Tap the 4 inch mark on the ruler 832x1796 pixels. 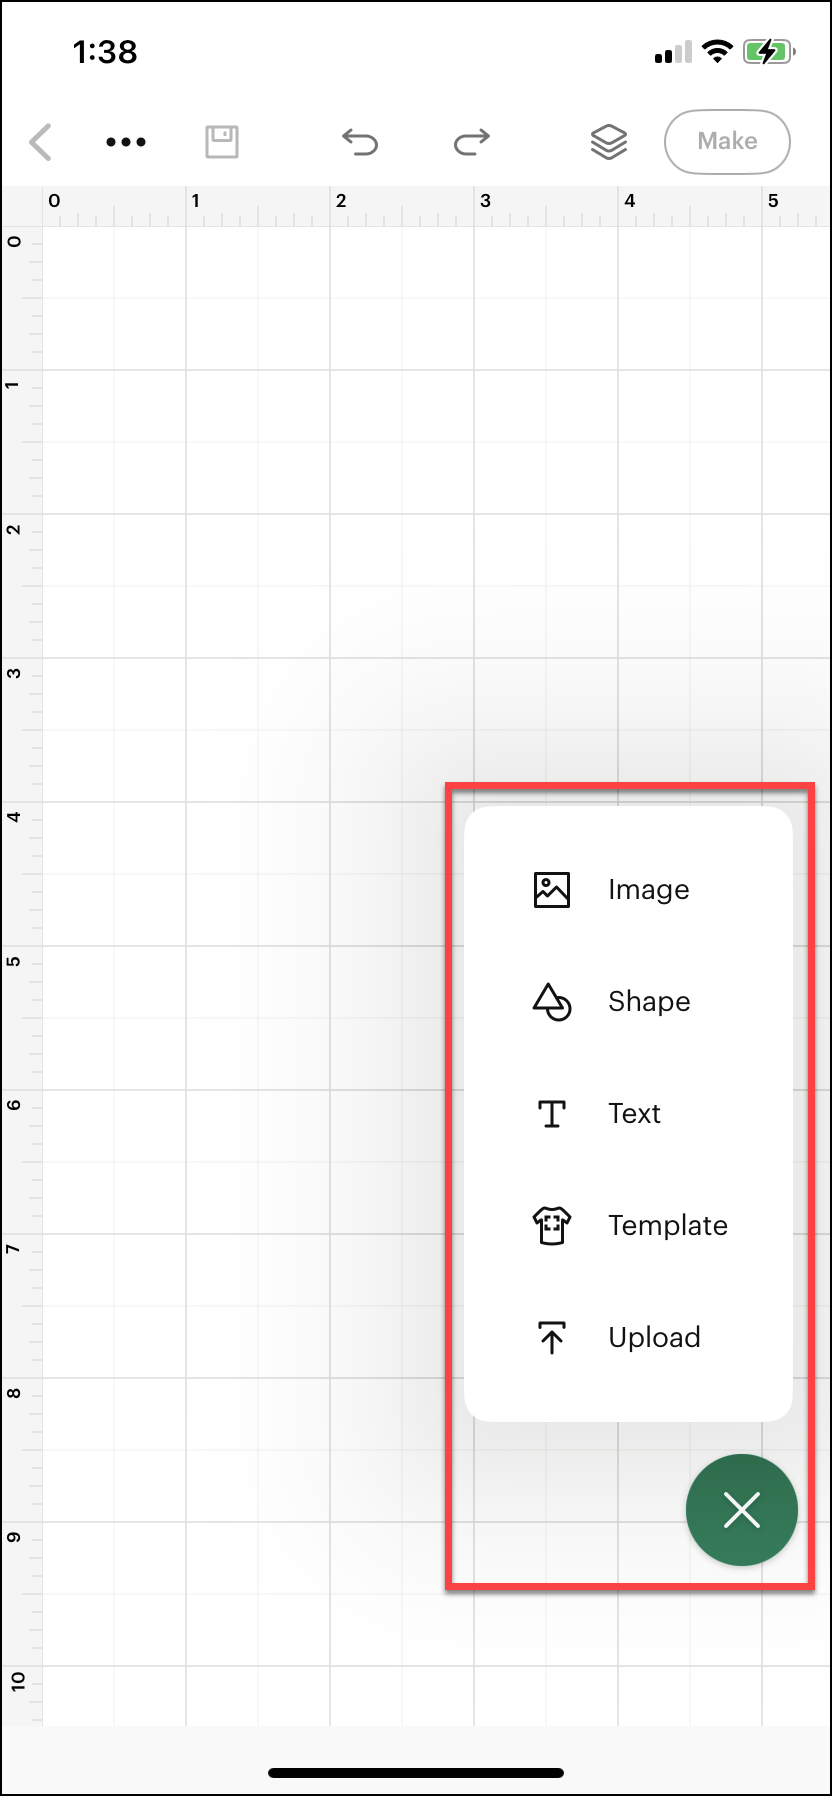[x=630, y=201]
